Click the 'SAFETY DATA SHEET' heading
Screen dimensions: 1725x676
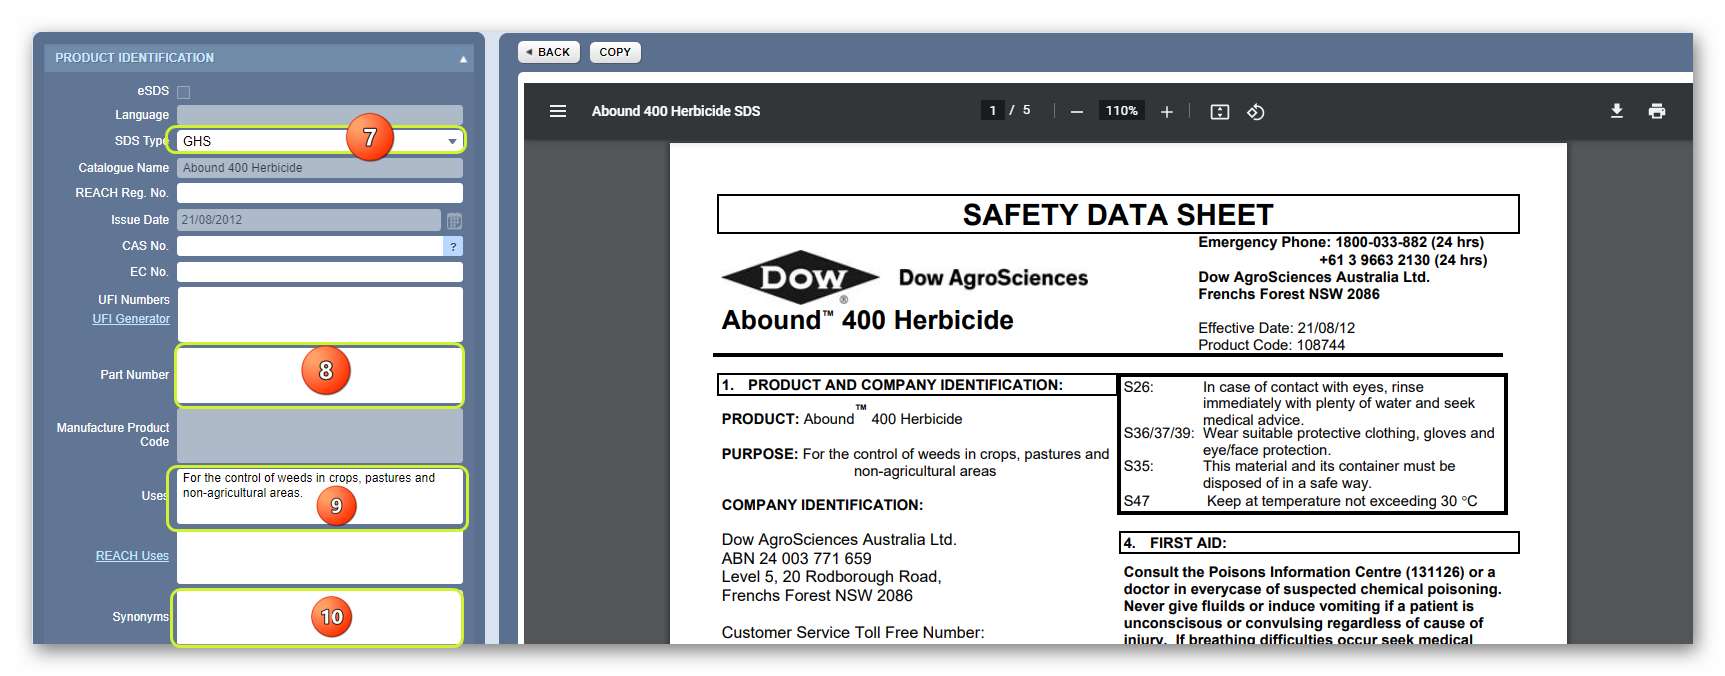pyautogui.click(x=1118, y=215)
